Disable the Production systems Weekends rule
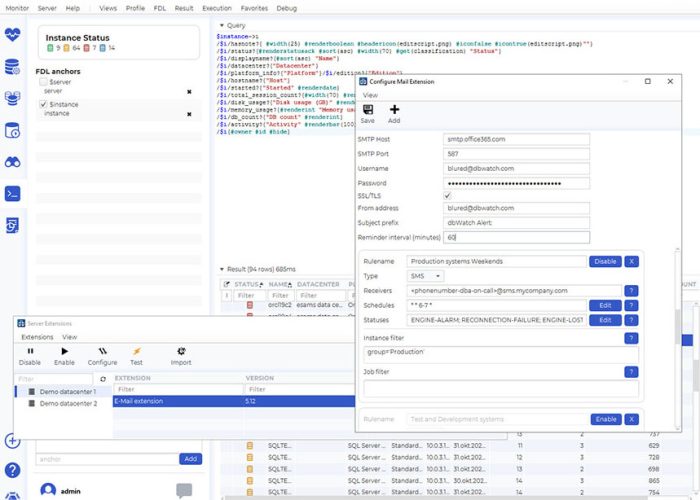 [x=605, y=262]
